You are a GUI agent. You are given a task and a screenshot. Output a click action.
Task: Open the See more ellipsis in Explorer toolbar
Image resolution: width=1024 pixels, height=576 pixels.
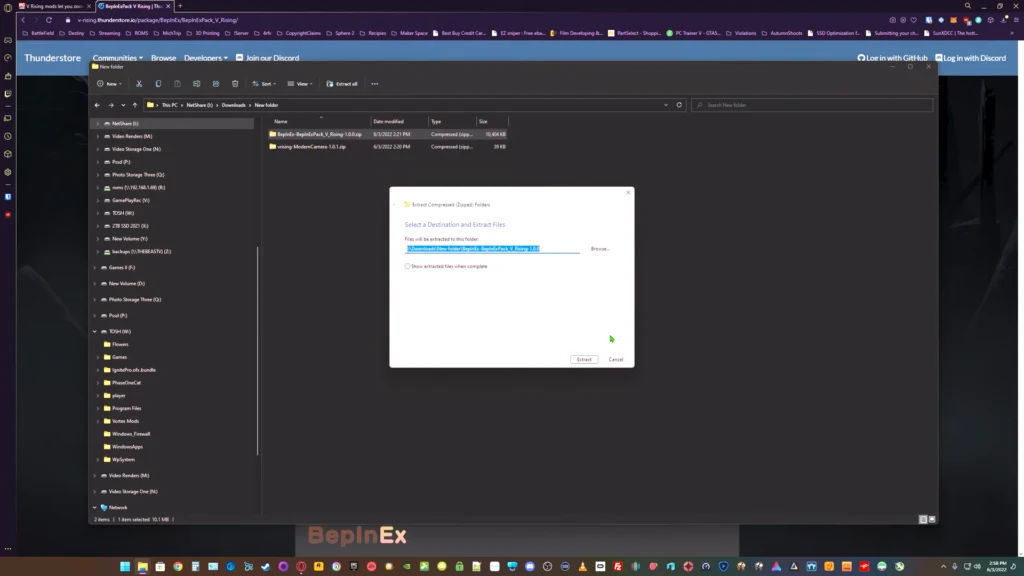pyautogui.click(x=375, y=84)
